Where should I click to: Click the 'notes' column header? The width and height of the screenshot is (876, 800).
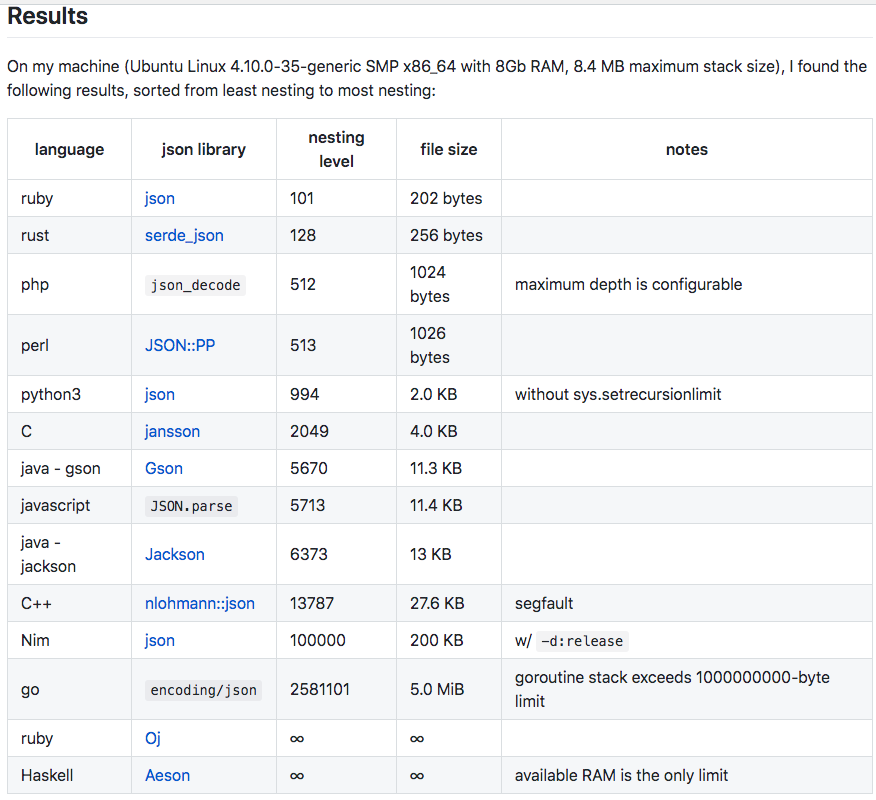(x=687, y=150)
